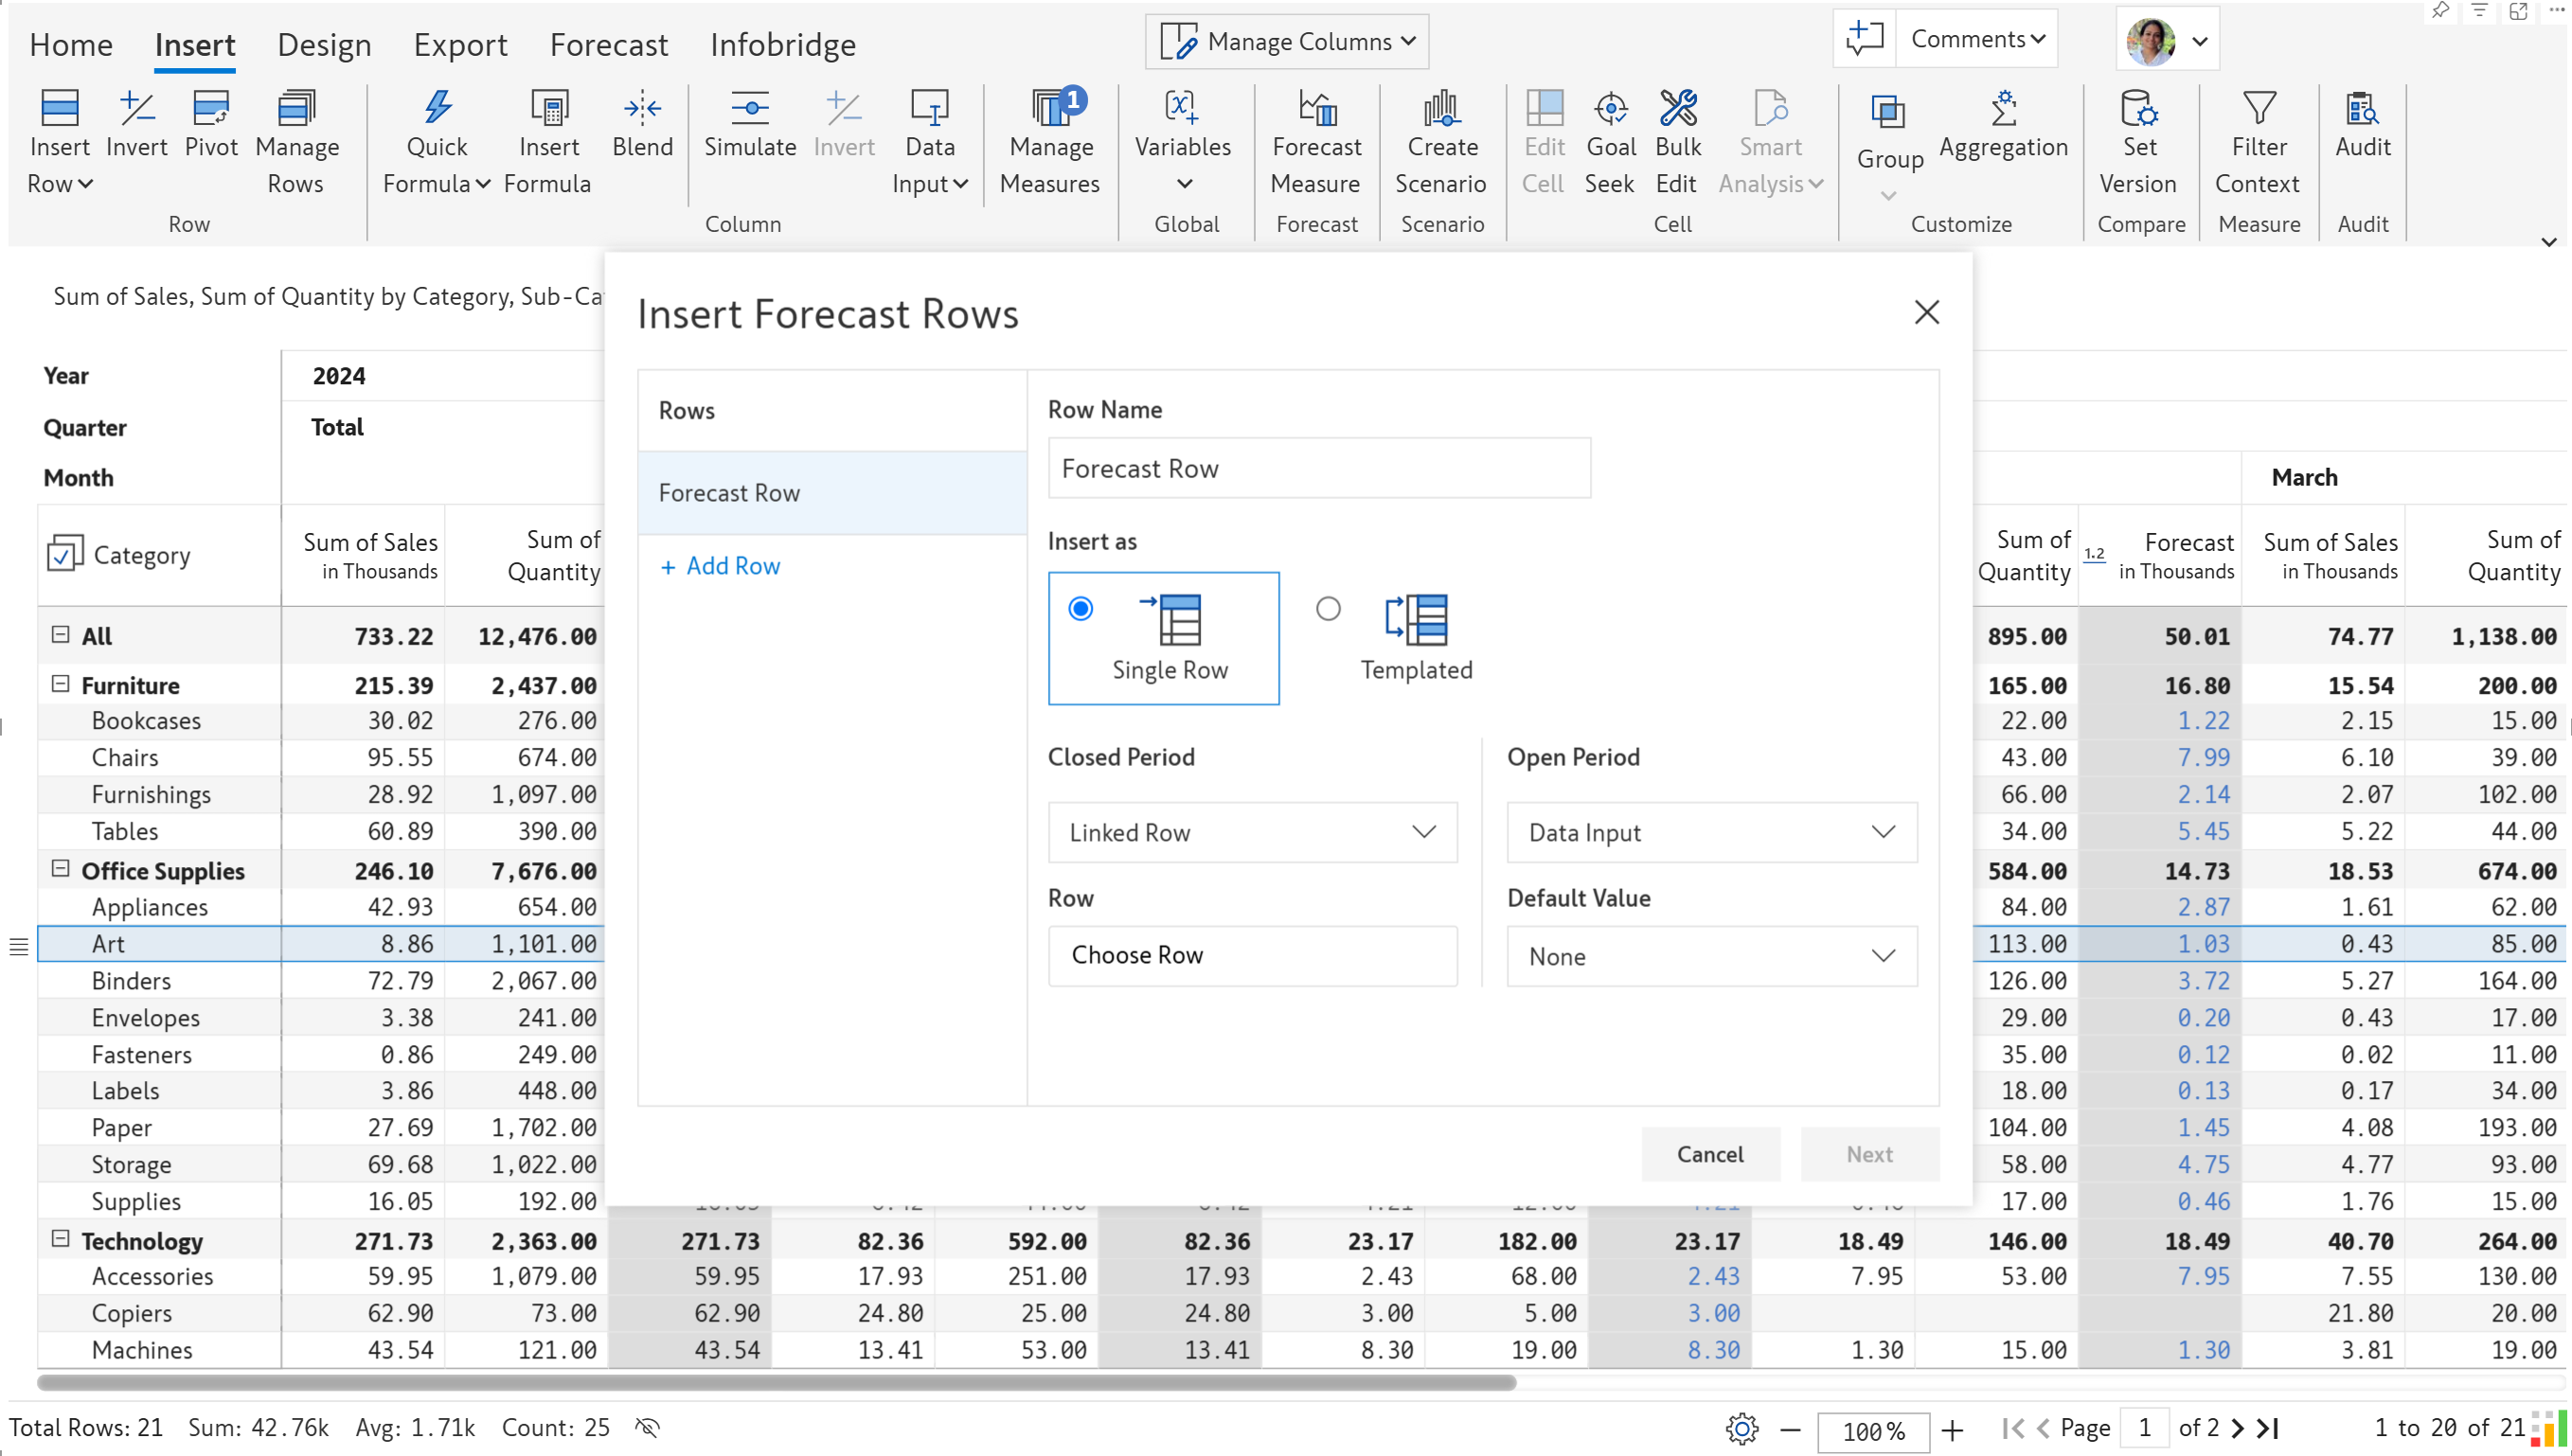Click the Filter Context funnel icon
The image size is (2572, 1456).
2258,108
